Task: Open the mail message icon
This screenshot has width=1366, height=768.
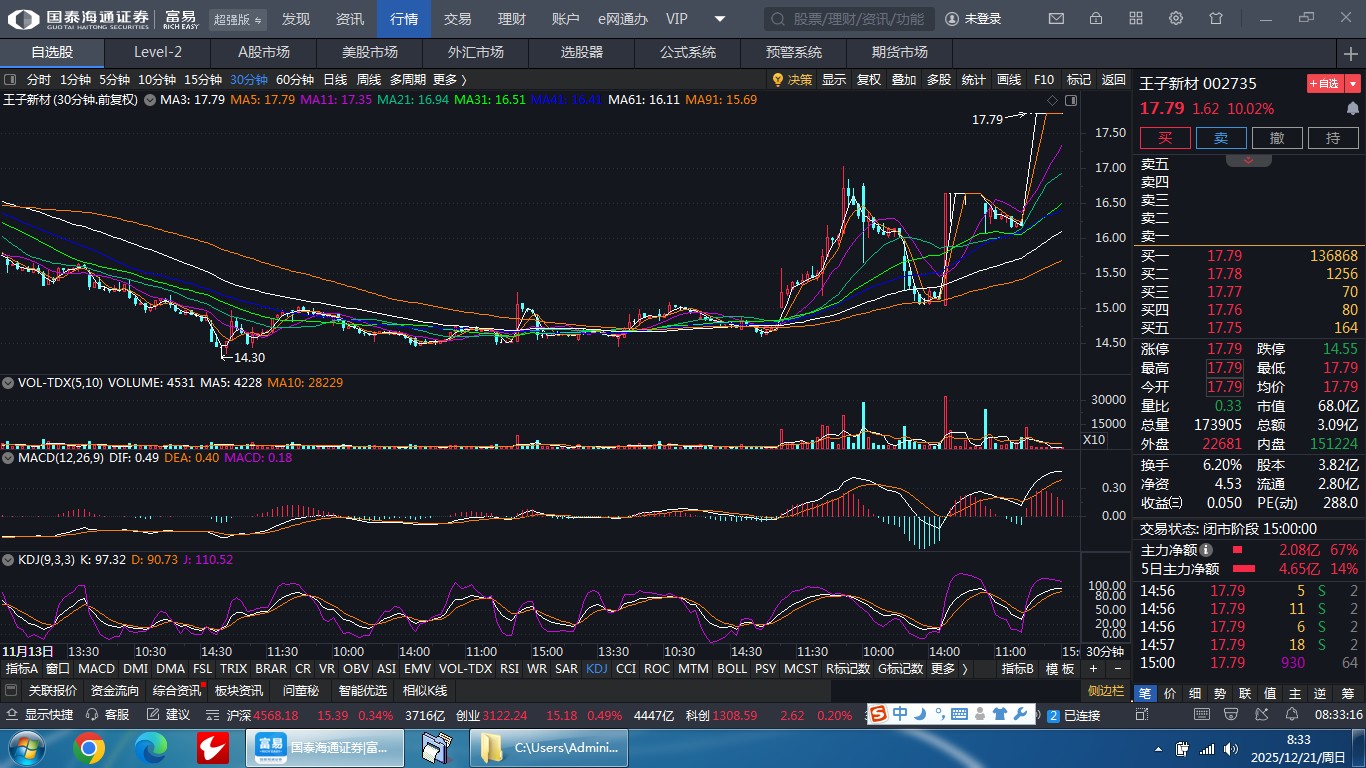Action: (x=1056, y=19)
